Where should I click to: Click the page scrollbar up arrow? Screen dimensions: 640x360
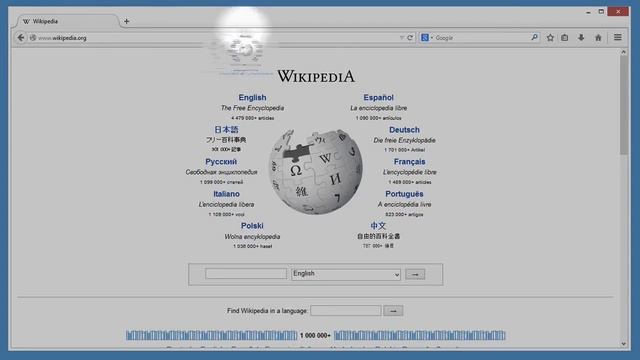coord(623,52)
